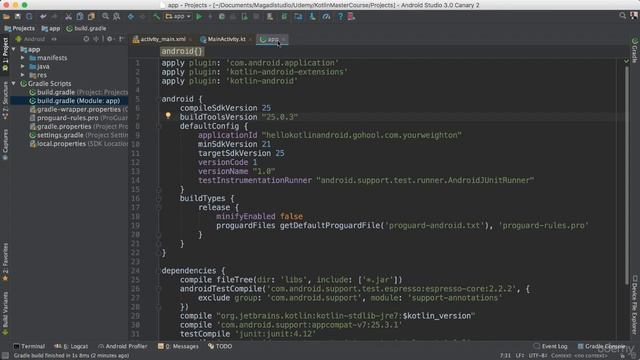Image resolution: width=640 pixels, height=360 pixels.
Task: Click the green Run app icon
Action: (199, 17)
